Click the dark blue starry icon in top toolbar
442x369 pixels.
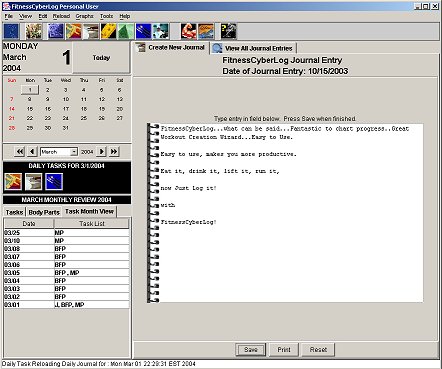coord(11,31)
